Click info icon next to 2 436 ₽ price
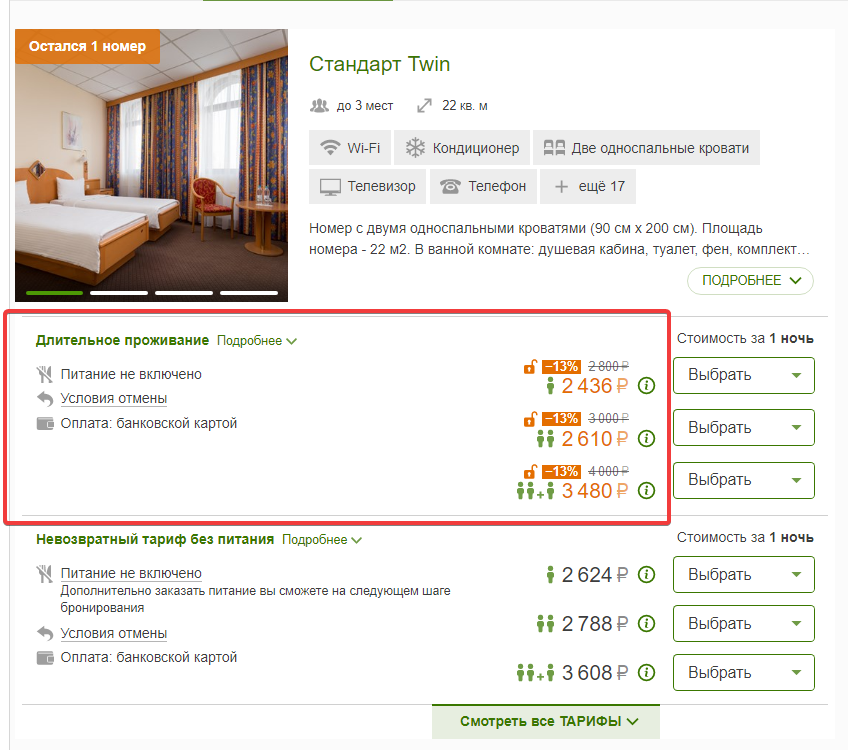 [646, 386]
